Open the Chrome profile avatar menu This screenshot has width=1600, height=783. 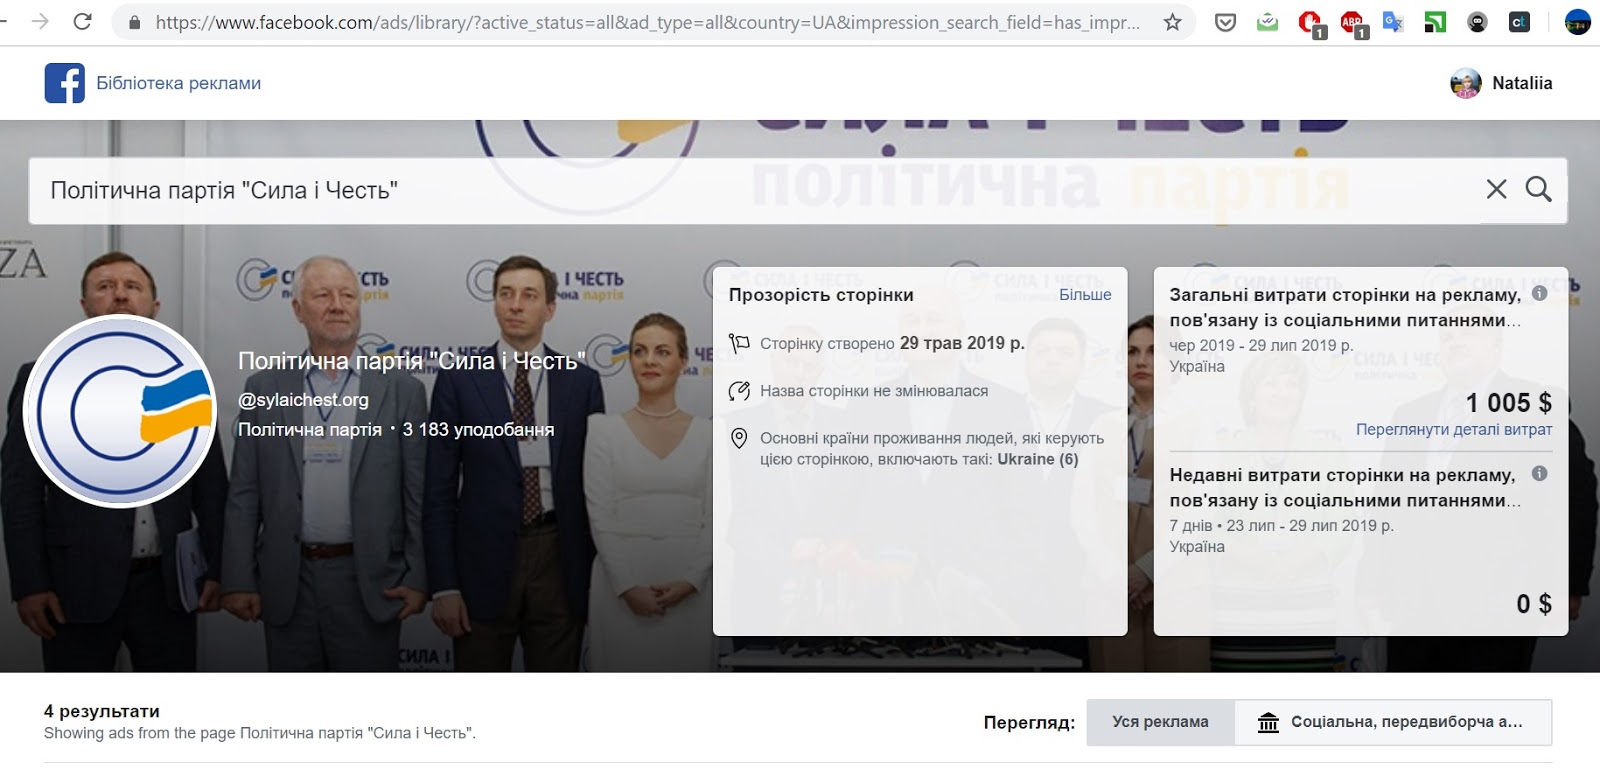(1577, 22)
